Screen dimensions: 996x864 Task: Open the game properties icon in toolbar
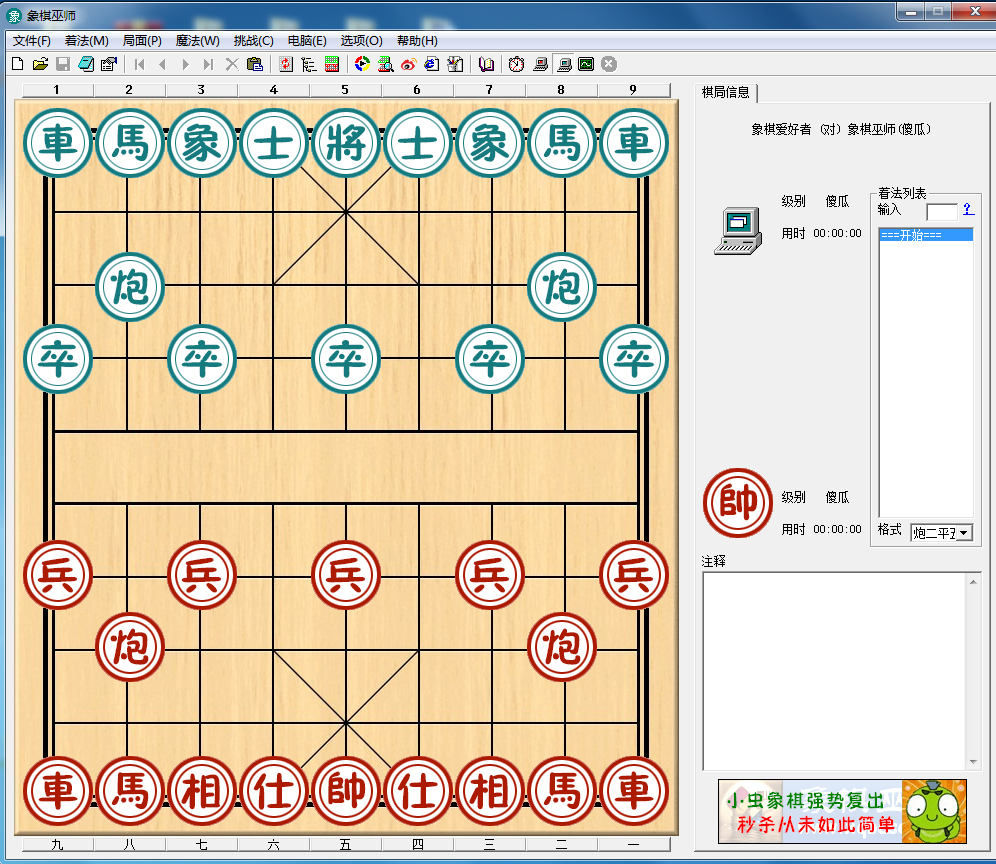109,64
